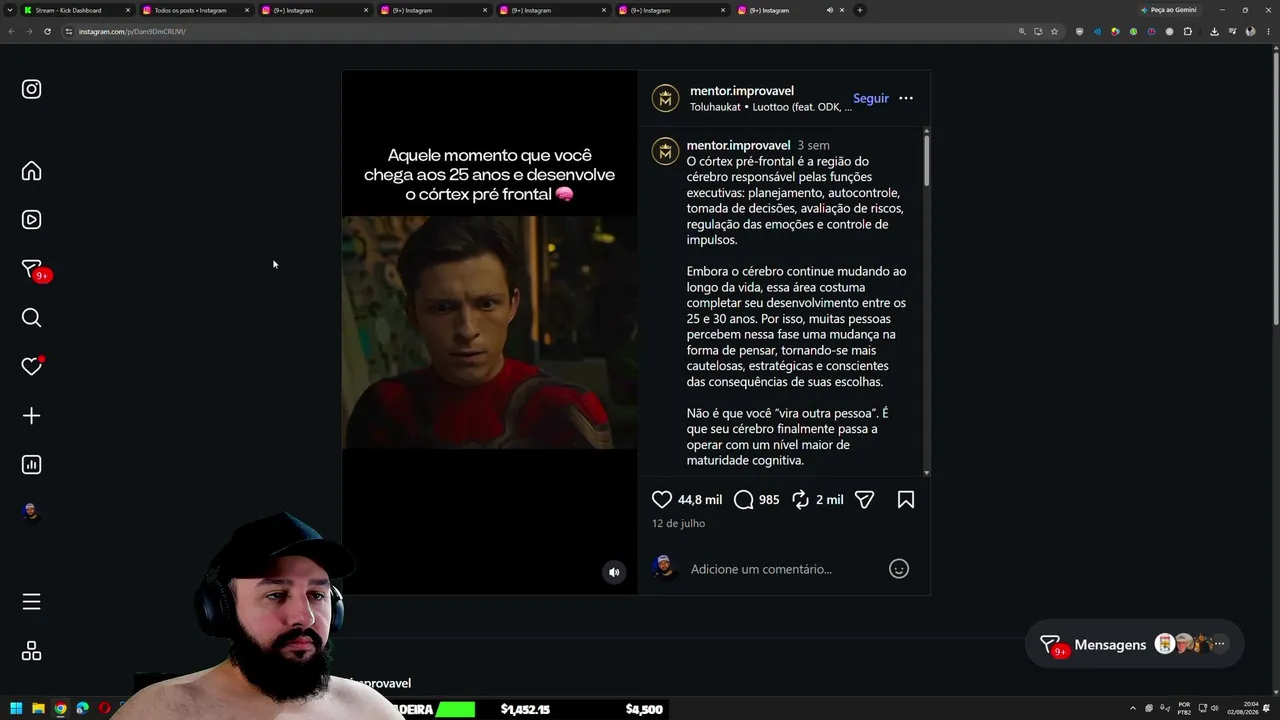Image resolution: width=1280 pixels, height=720 pixels.
Task: Click mentor.improvavel username in the caption
Action: 738,145
